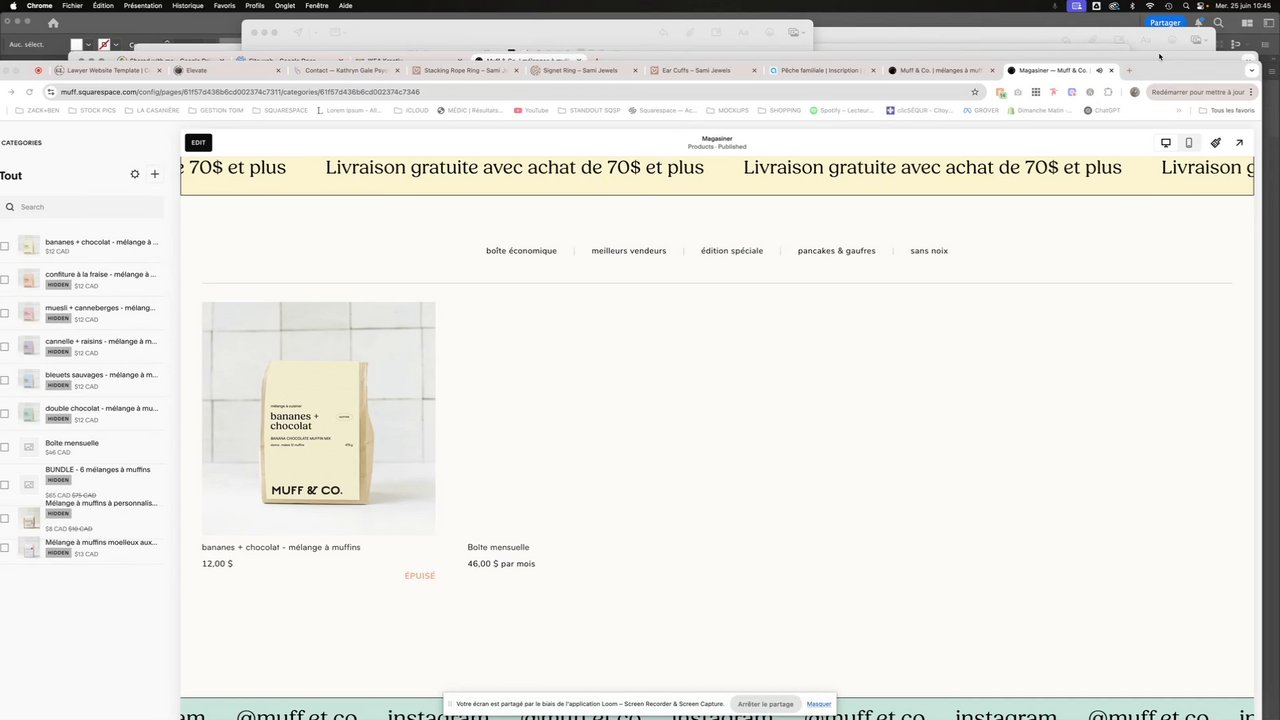The width and height of the screenshot is (1280, 720).
Task: Open a new Chrome tab
Action: point(1129,71)
